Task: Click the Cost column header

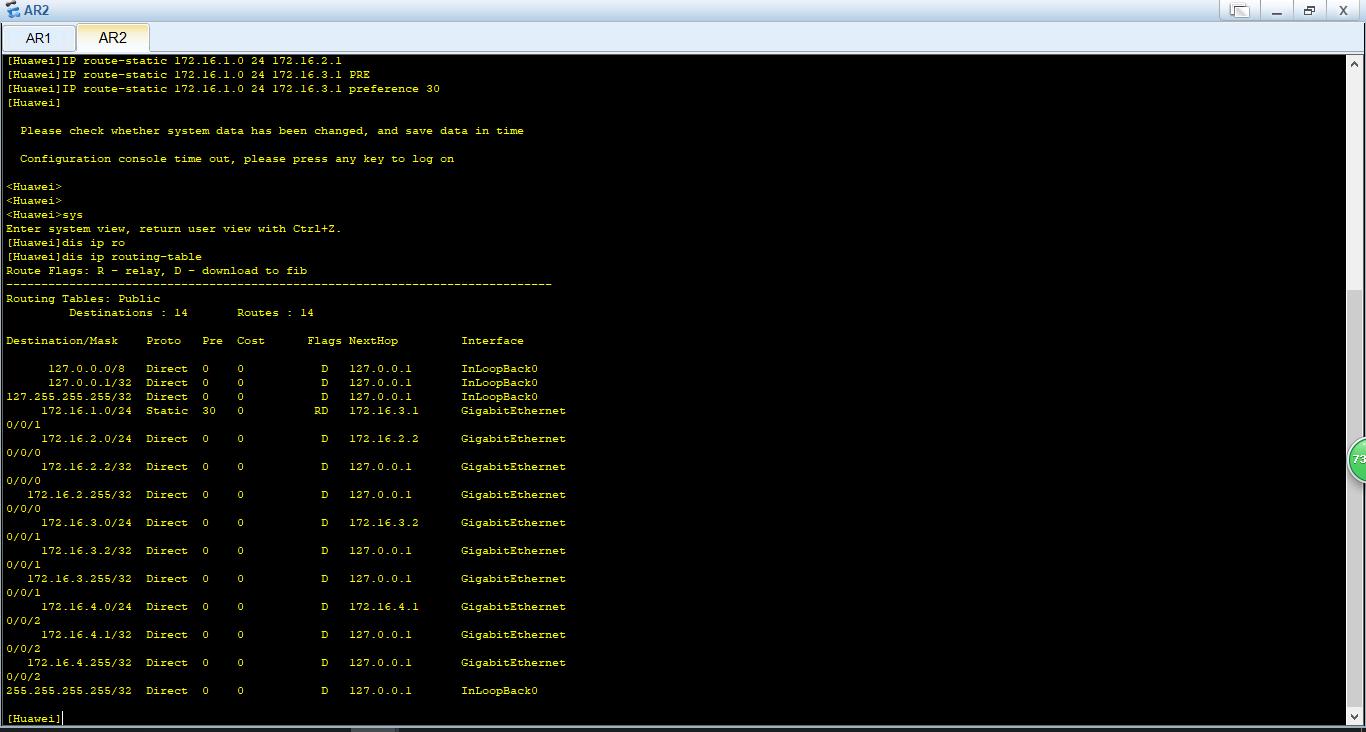Action: pos(251,341)
